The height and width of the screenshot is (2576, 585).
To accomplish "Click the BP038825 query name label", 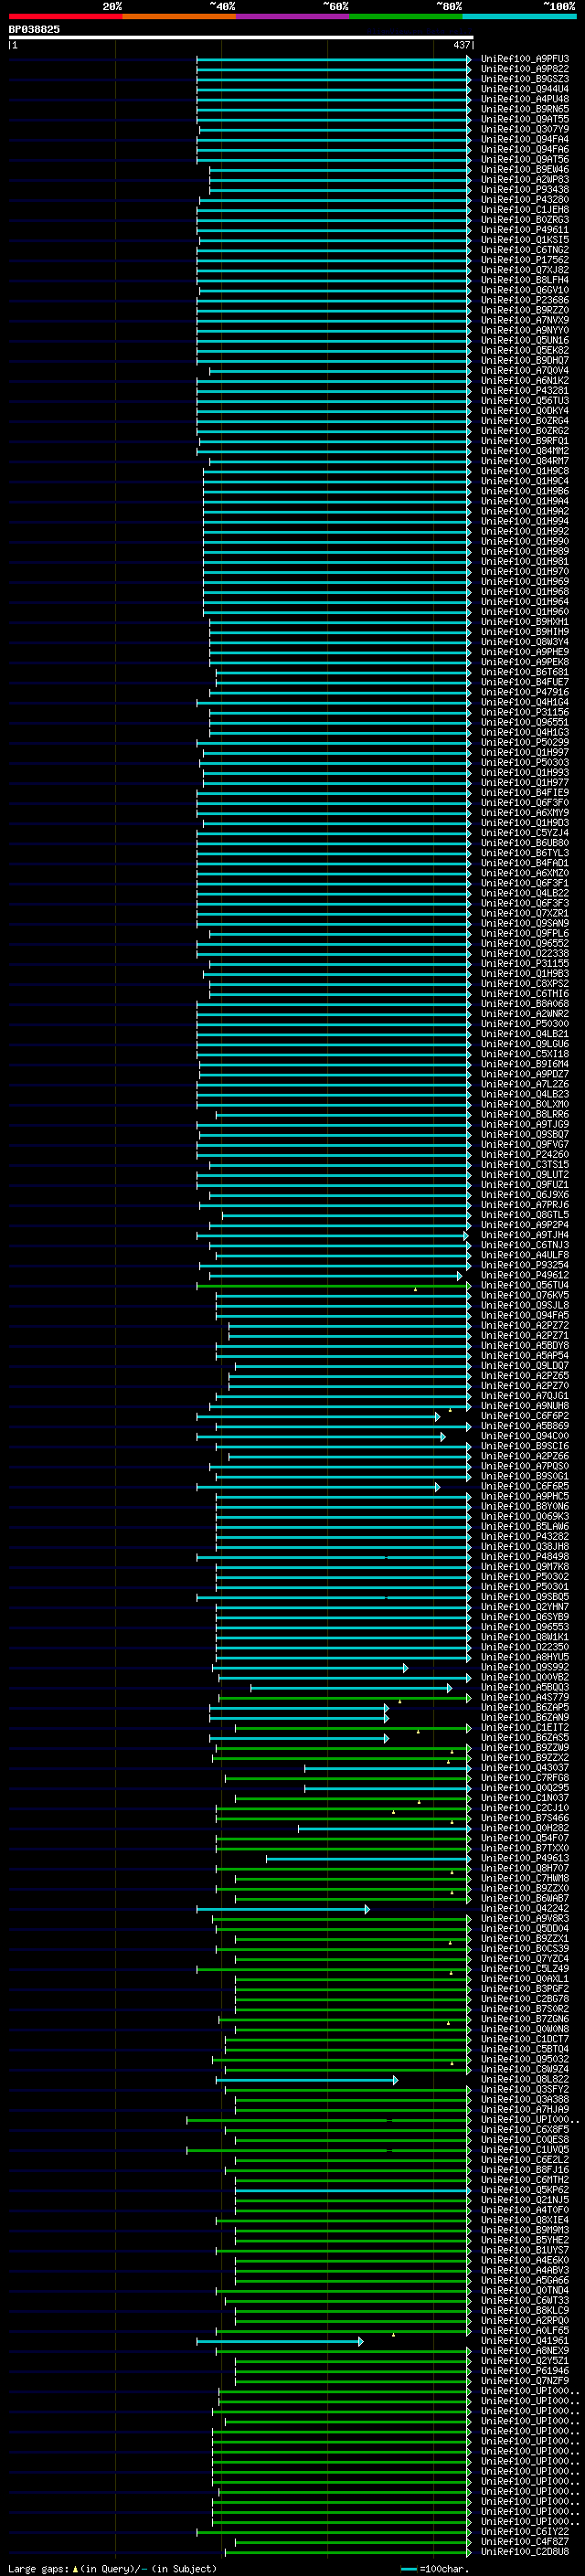I will 34,29.
